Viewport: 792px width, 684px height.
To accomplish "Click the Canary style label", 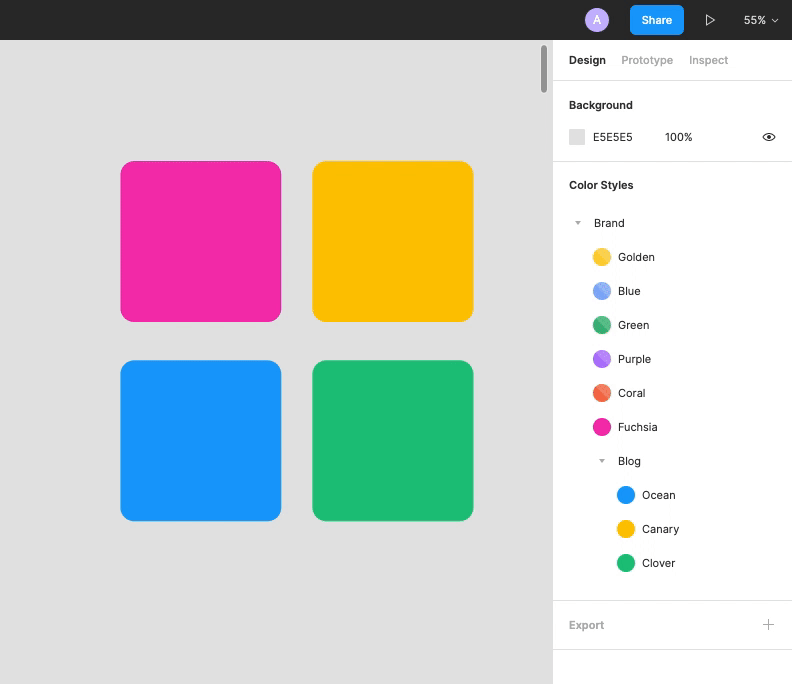I will [x=660, y=529].
